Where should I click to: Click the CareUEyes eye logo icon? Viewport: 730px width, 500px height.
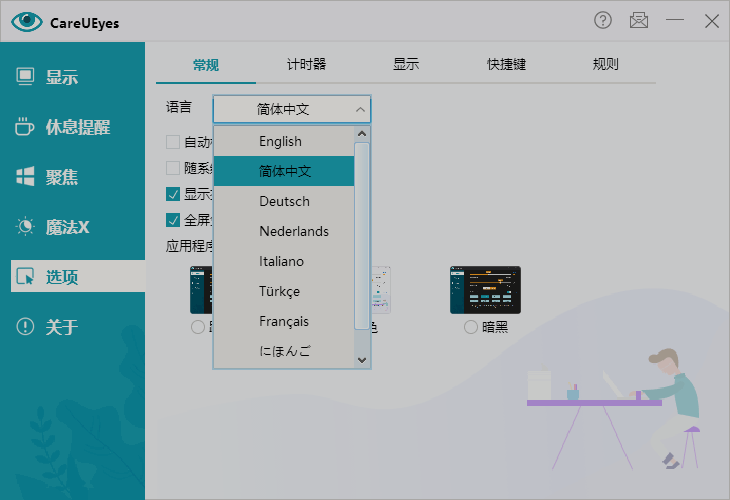pyautogui.click(x=27, y=21)
